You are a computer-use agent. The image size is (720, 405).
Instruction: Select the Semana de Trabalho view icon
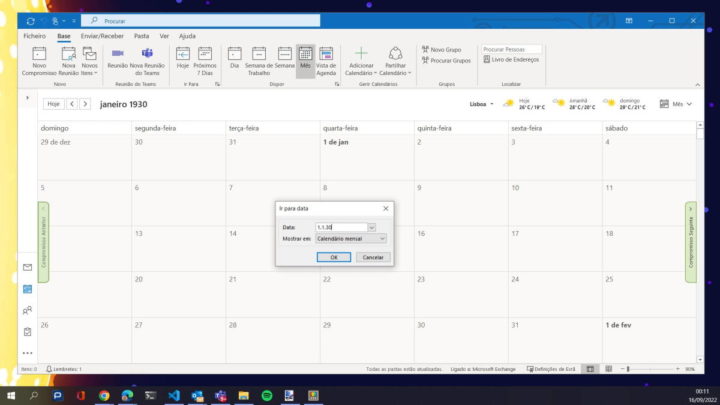pos(259,54)
